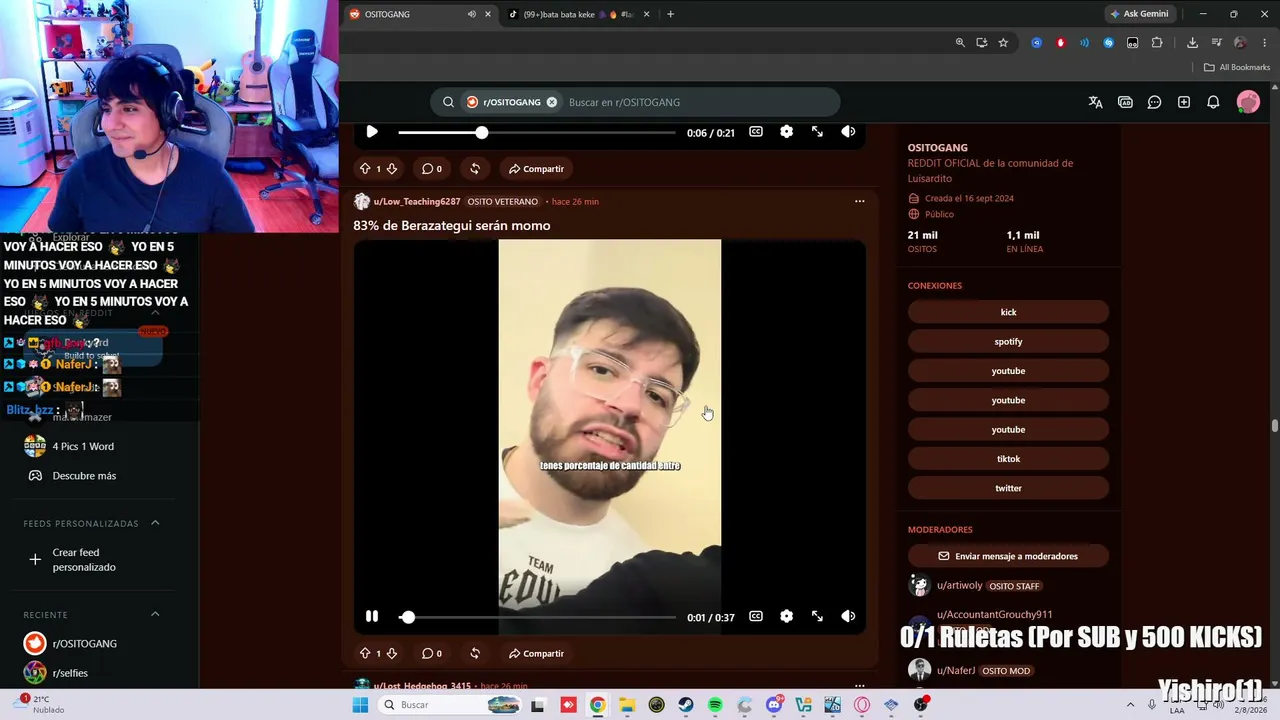Screen dimensions: 1280x720
Task: Collapse the Reciente section
Action: 155,614
